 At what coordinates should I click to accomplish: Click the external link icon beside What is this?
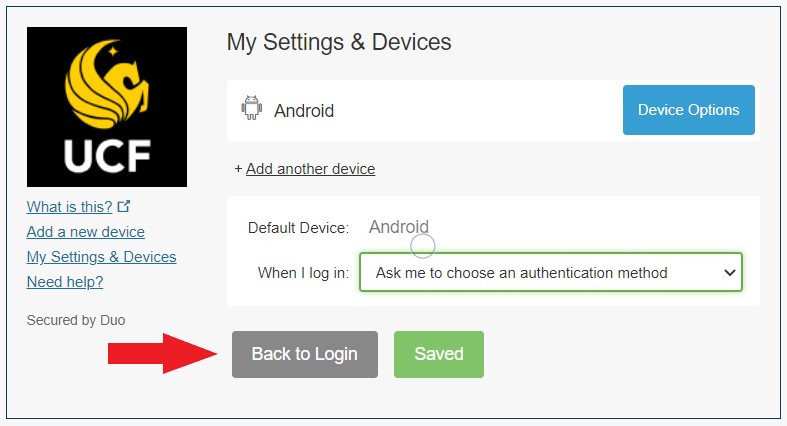(x=123, y=206)
